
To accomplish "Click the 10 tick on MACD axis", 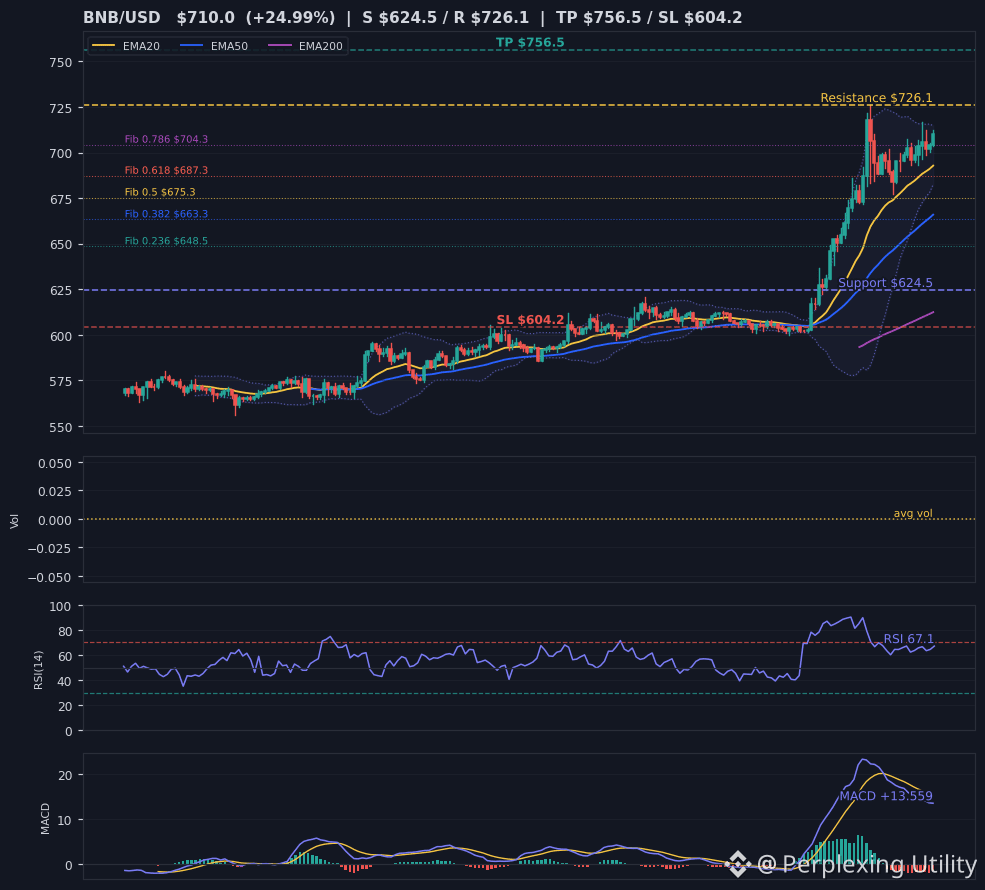I will click(x=65, y=820).
